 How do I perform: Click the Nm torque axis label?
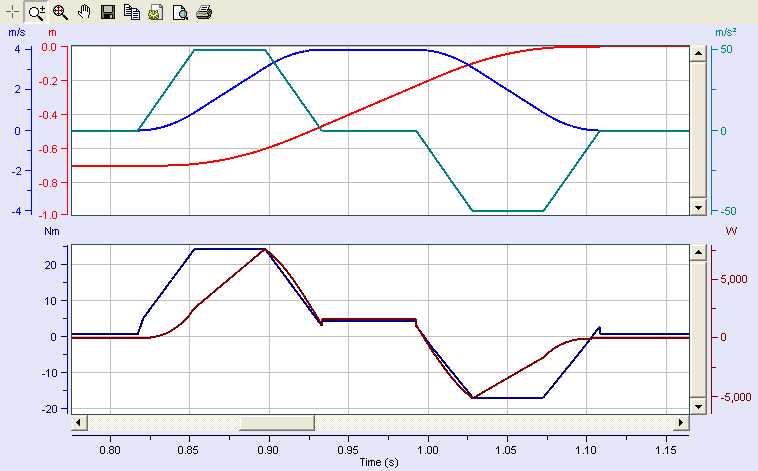pyautogui.click(x=52, y=230)
